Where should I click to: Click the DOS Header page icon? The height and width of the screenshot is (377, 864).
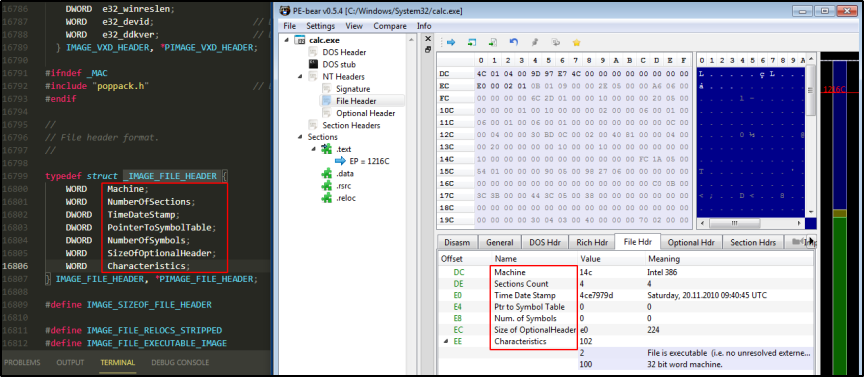313,52
